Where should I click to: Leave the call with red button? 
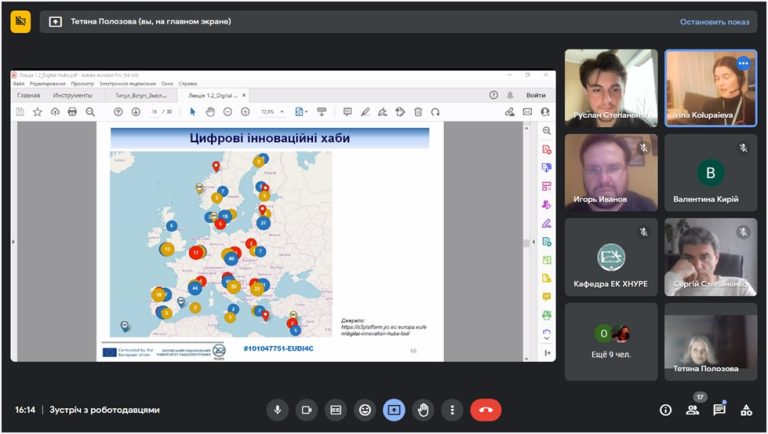(x=485, y=410)
